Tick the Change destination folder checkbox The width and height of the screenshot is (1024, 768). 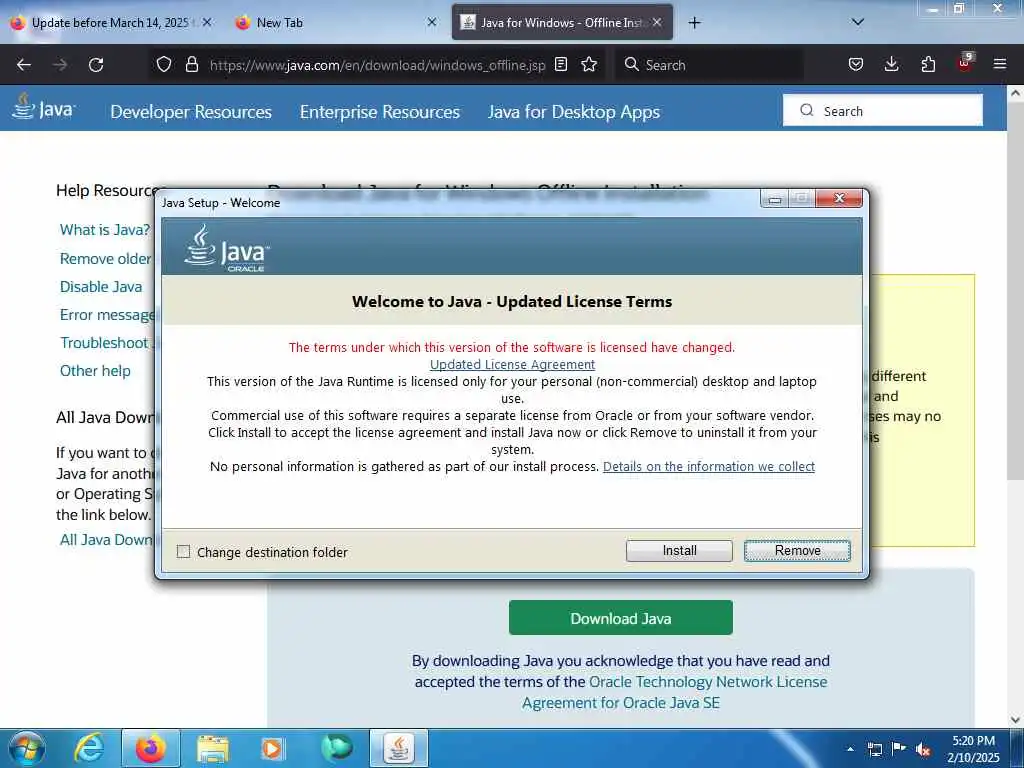pyautogui.click(x=184, y=552)
